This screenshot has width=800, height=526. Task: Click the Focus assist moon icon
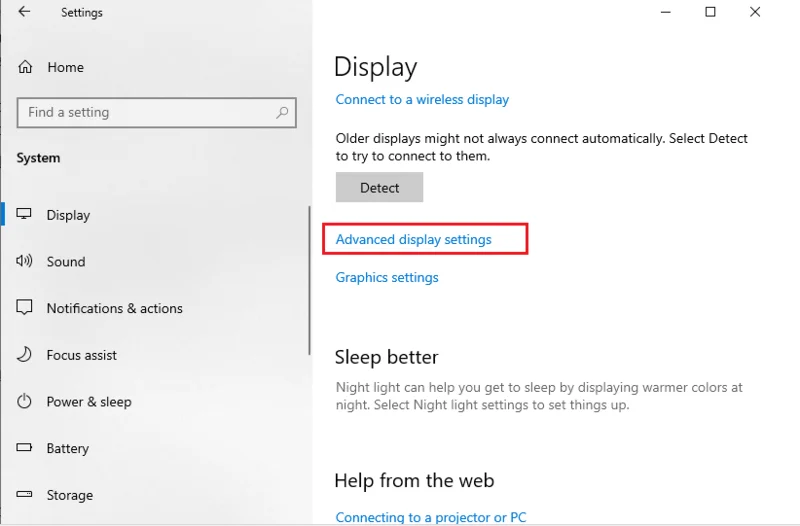(24, 355)
